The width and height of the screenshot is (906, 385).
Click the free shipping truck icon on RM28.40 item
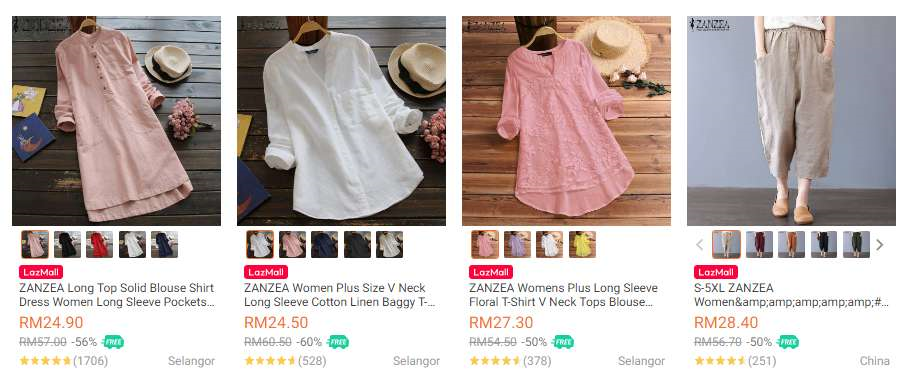pos(788,342)
